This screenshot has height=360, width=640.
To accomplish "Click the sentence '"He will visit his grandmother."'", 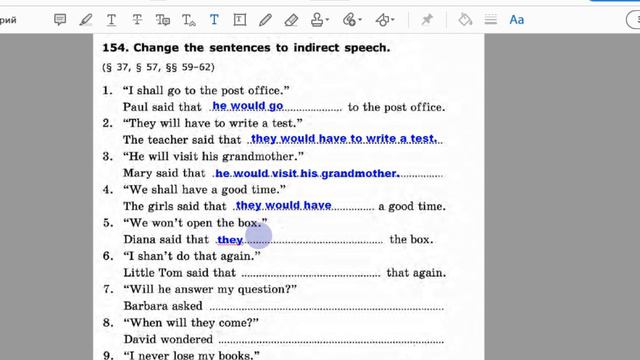I will coord(213,156).
